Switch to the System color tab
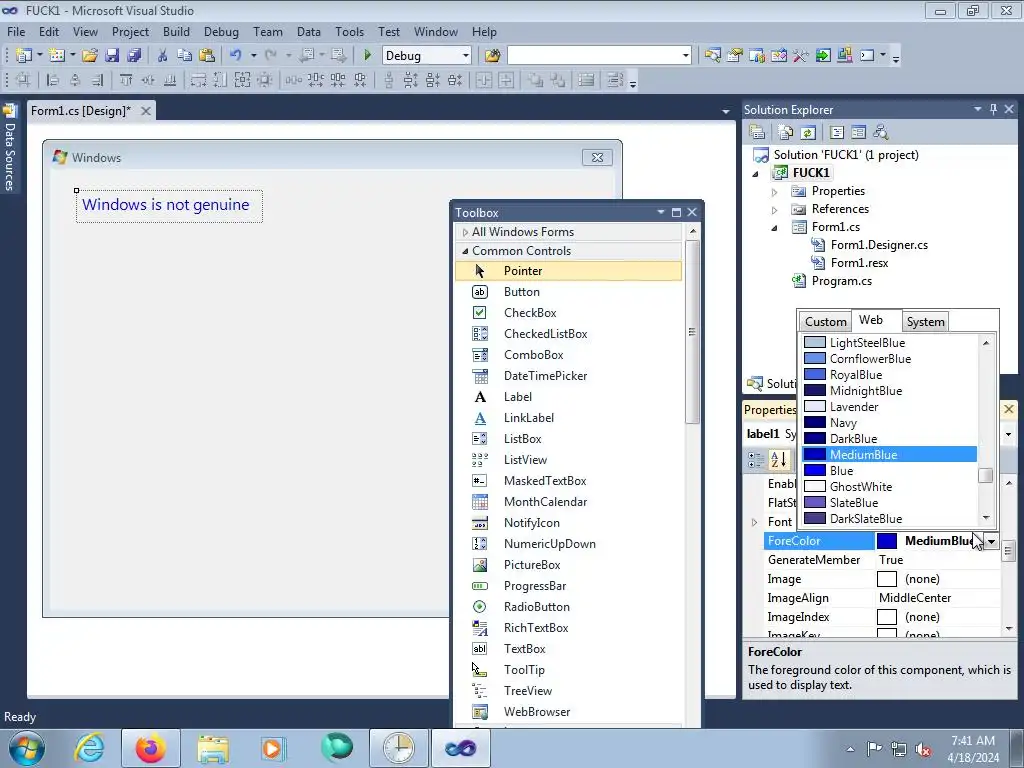Image resolution: width=1024 pixels, height=768 pixels. pos(925,321)
